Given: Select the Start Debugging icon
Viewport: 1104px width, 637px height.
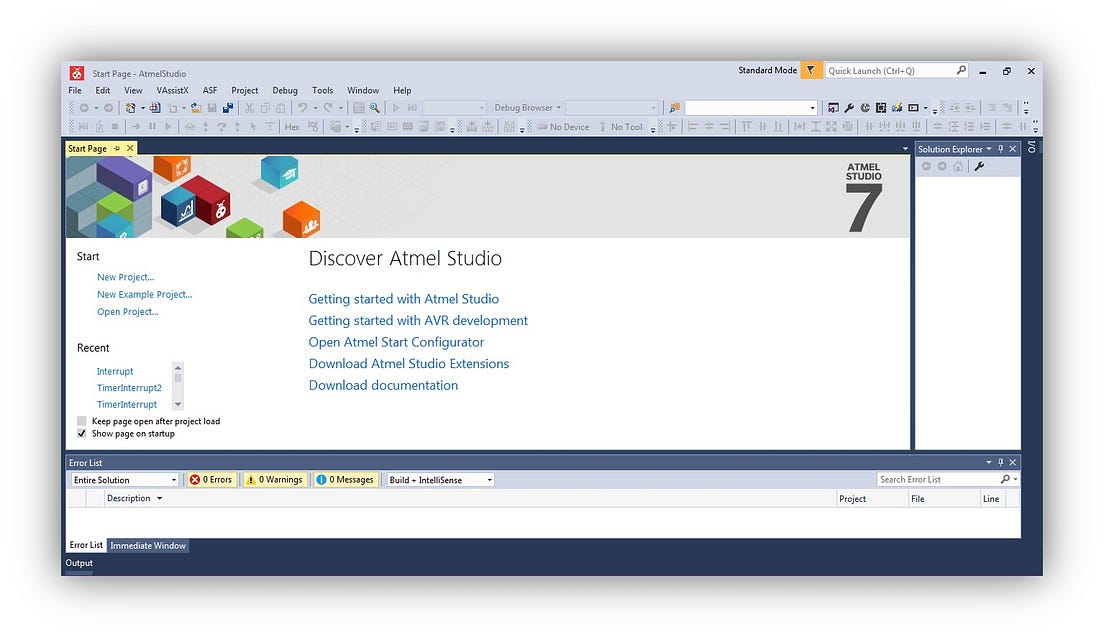Looking at the screenshot, I should [x=394, y=107].
